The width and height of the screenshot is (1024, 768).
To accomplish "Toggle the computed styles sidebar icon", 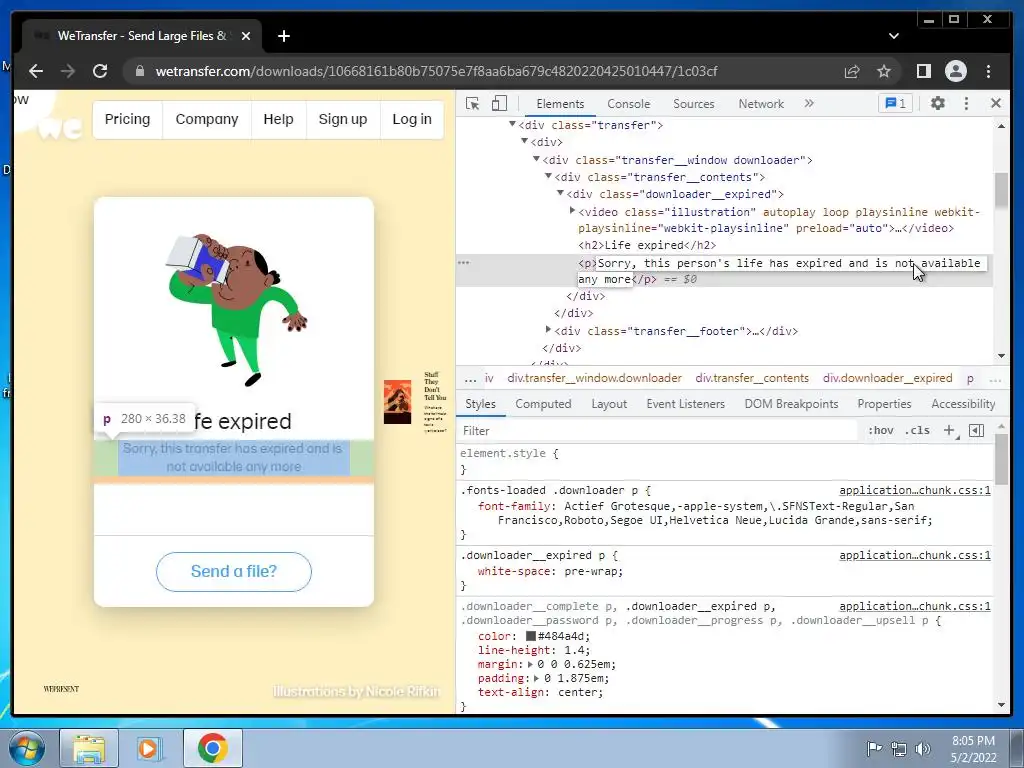I will click(x=977, y=430).
